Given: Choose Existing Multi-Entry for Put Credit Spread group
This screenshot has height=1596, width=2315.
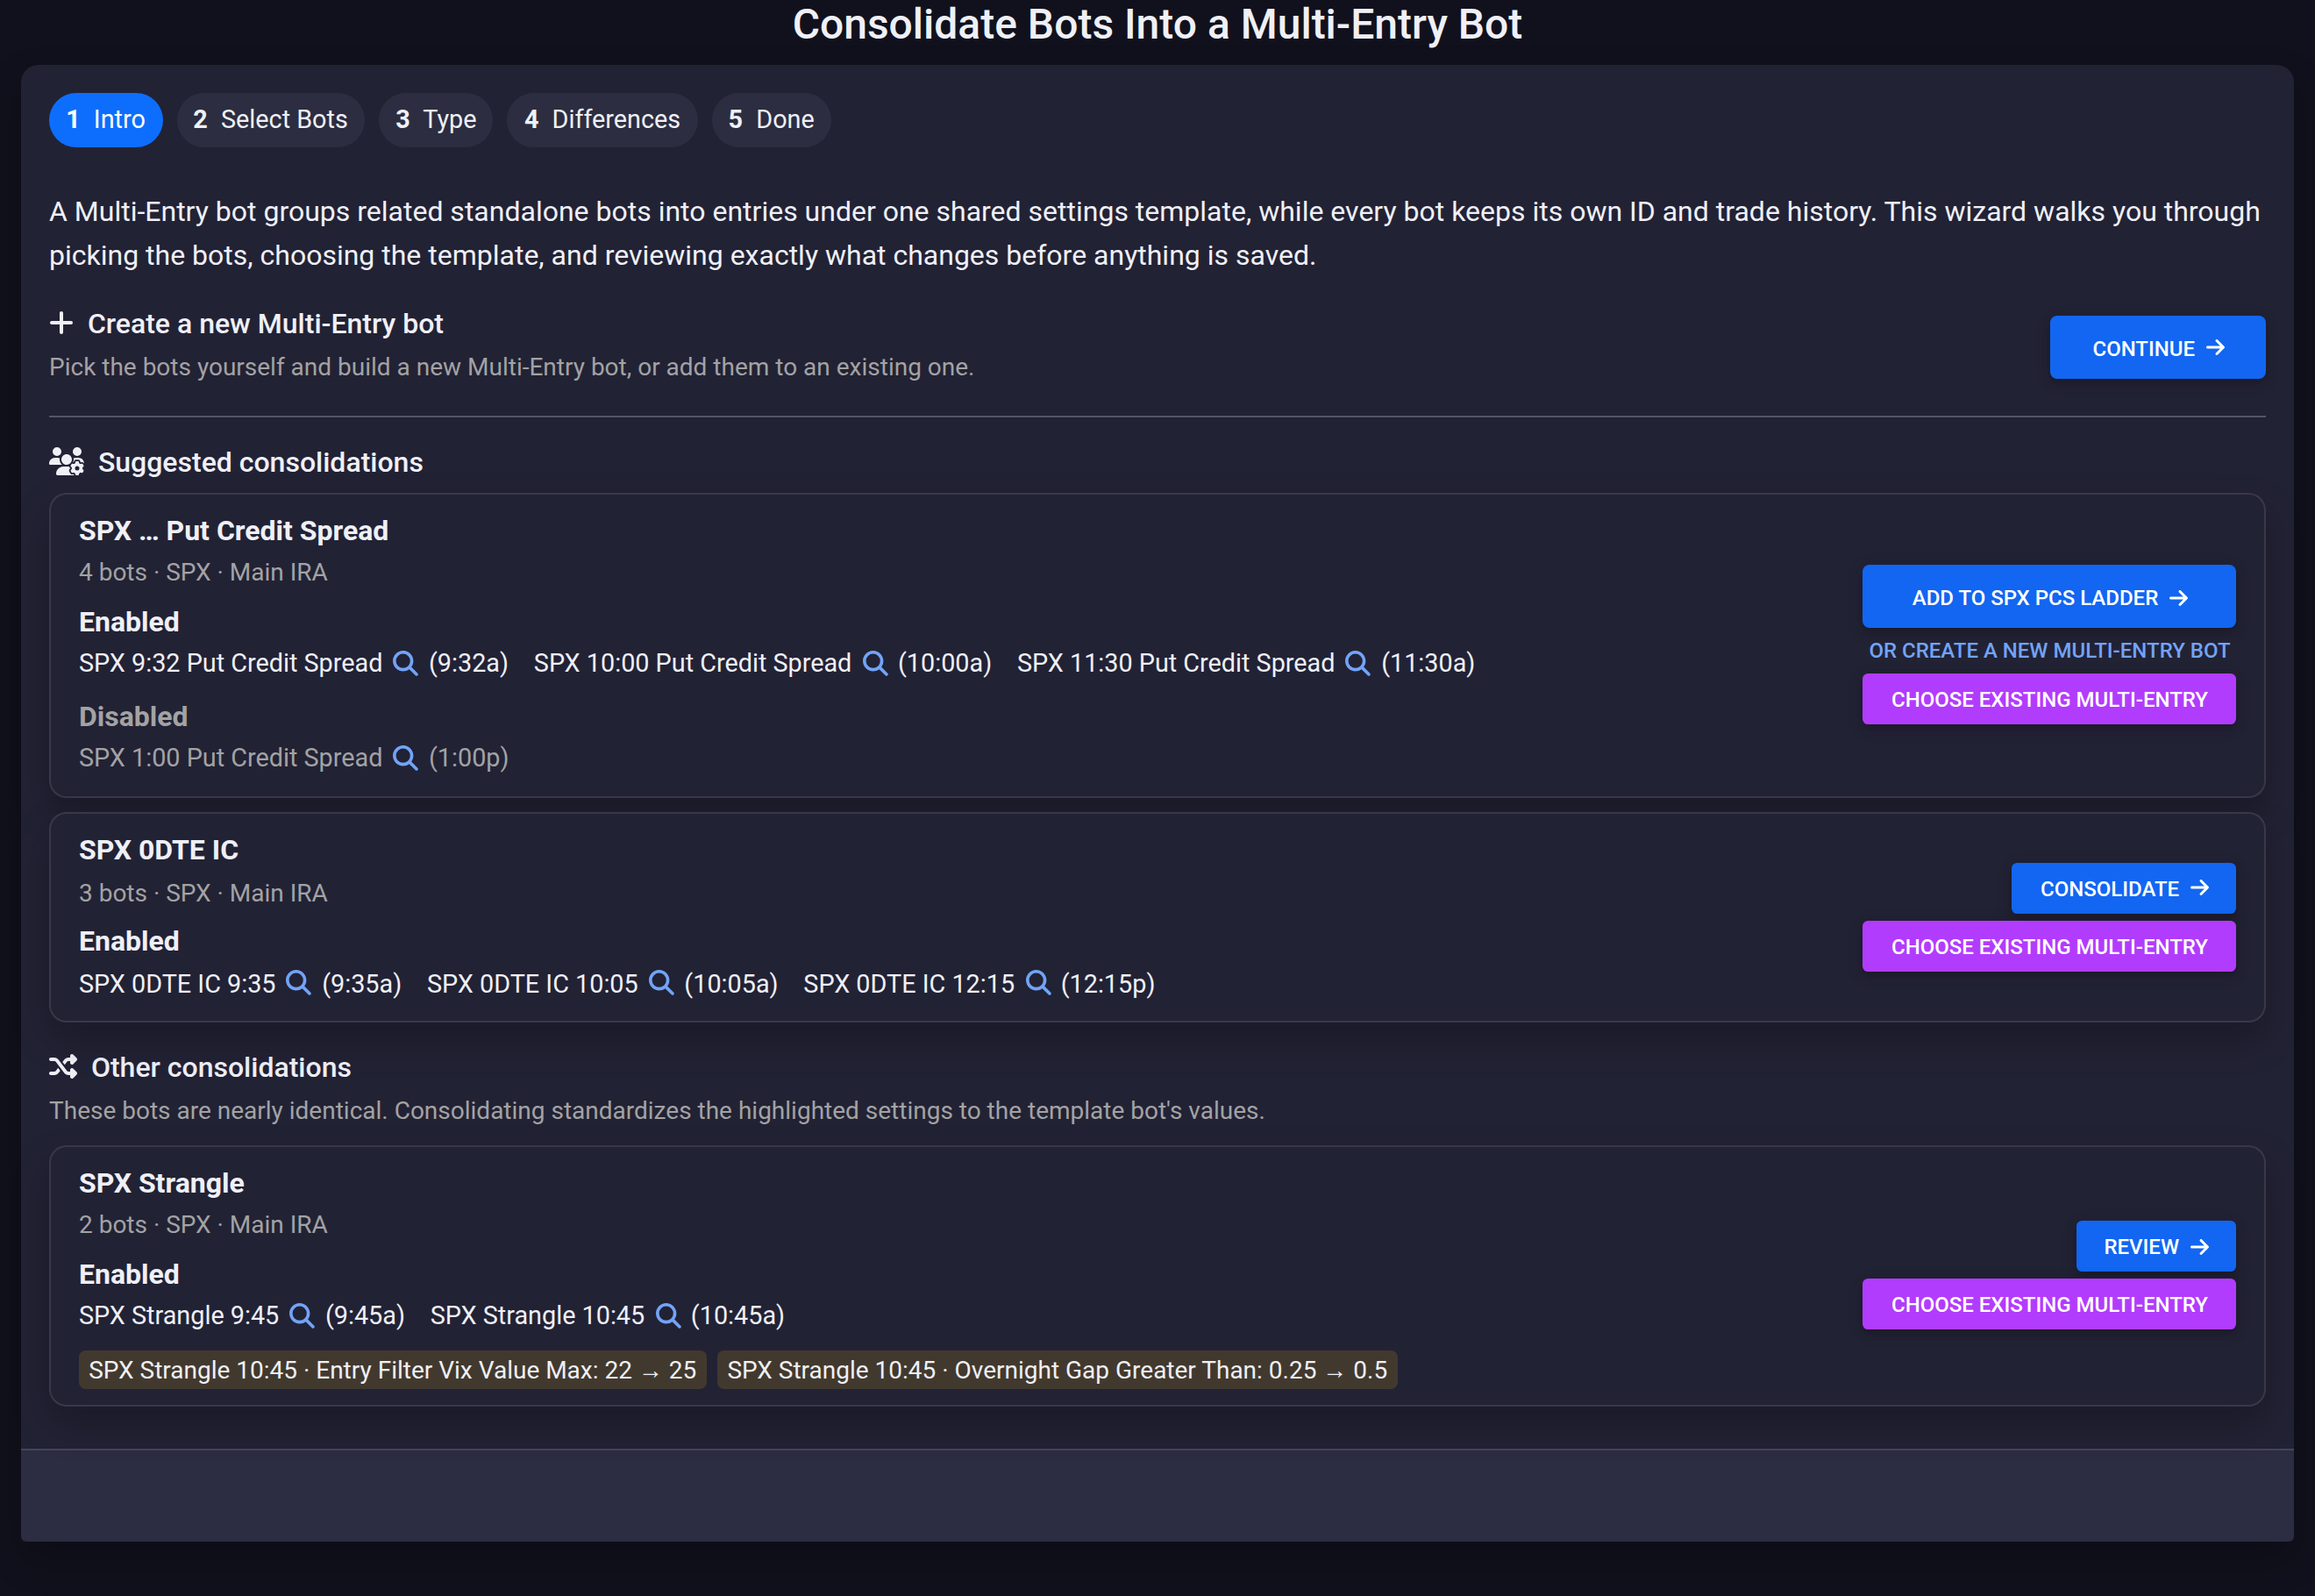Looking at the screenshot, I should tap(2048, 699).
